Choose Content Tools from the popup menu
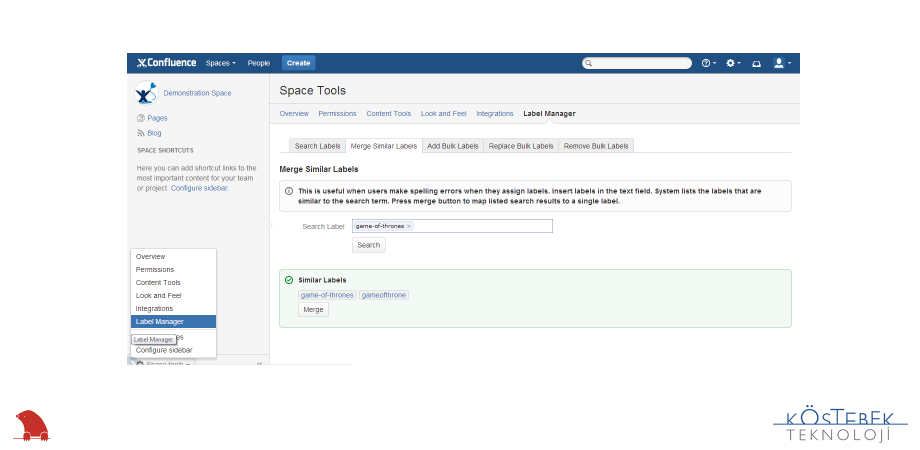Screen dimensions: 920x450 [158, 283]
